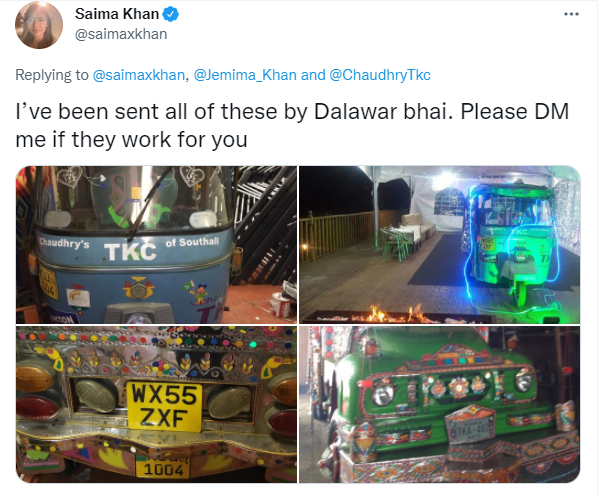Click the white TKC lettering on the rickshaw
Viewport: 598px width, 498px height.
point(130,252)
